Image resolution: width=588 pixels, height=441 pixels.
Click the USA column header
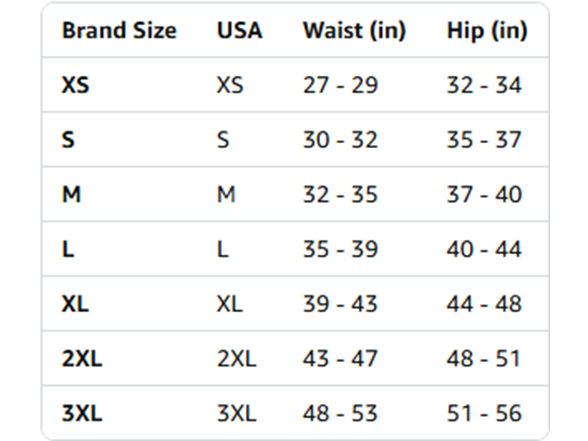(240, 30)
